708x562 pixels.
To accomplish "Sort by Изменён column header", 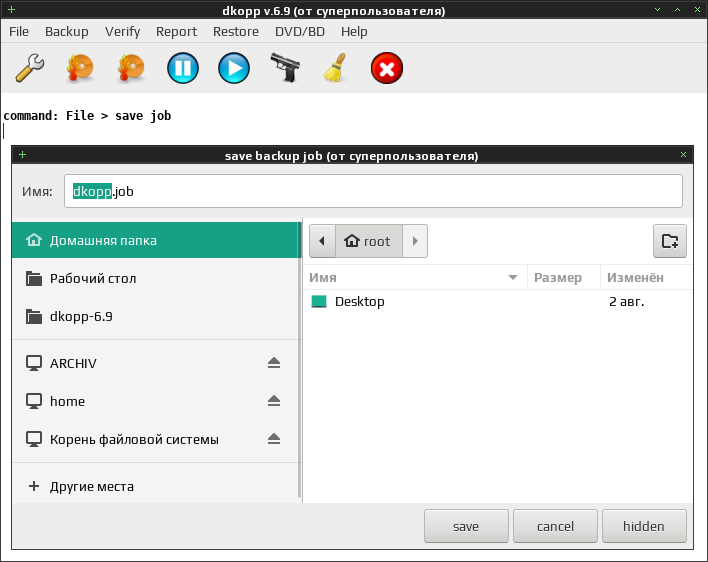I will point(646,277).
